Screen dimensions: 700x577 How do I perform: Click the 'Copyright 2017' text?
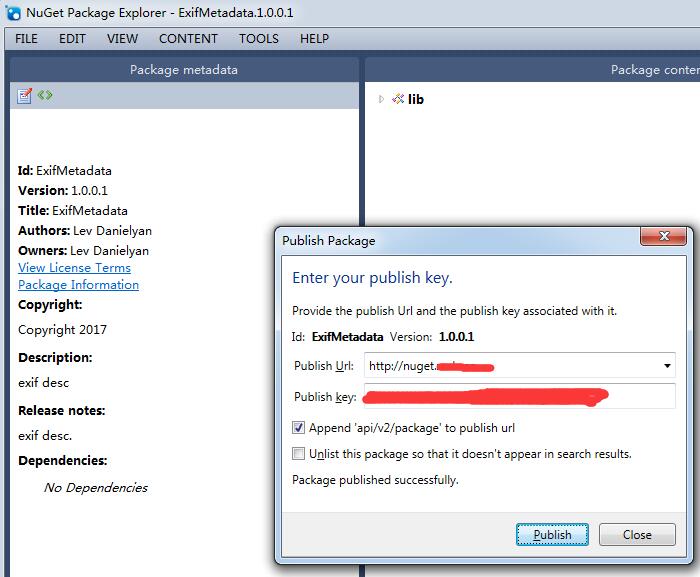click(x=62, y=330)
